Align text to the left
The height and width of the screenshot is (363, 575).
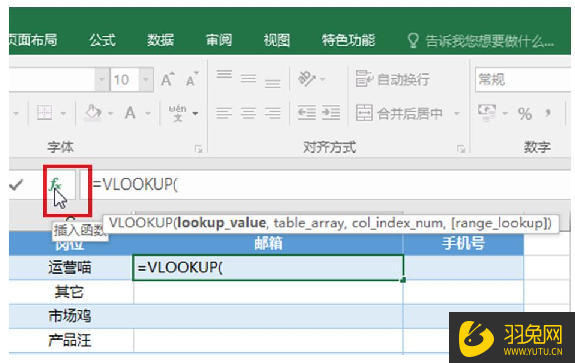(x=224, y=113)
